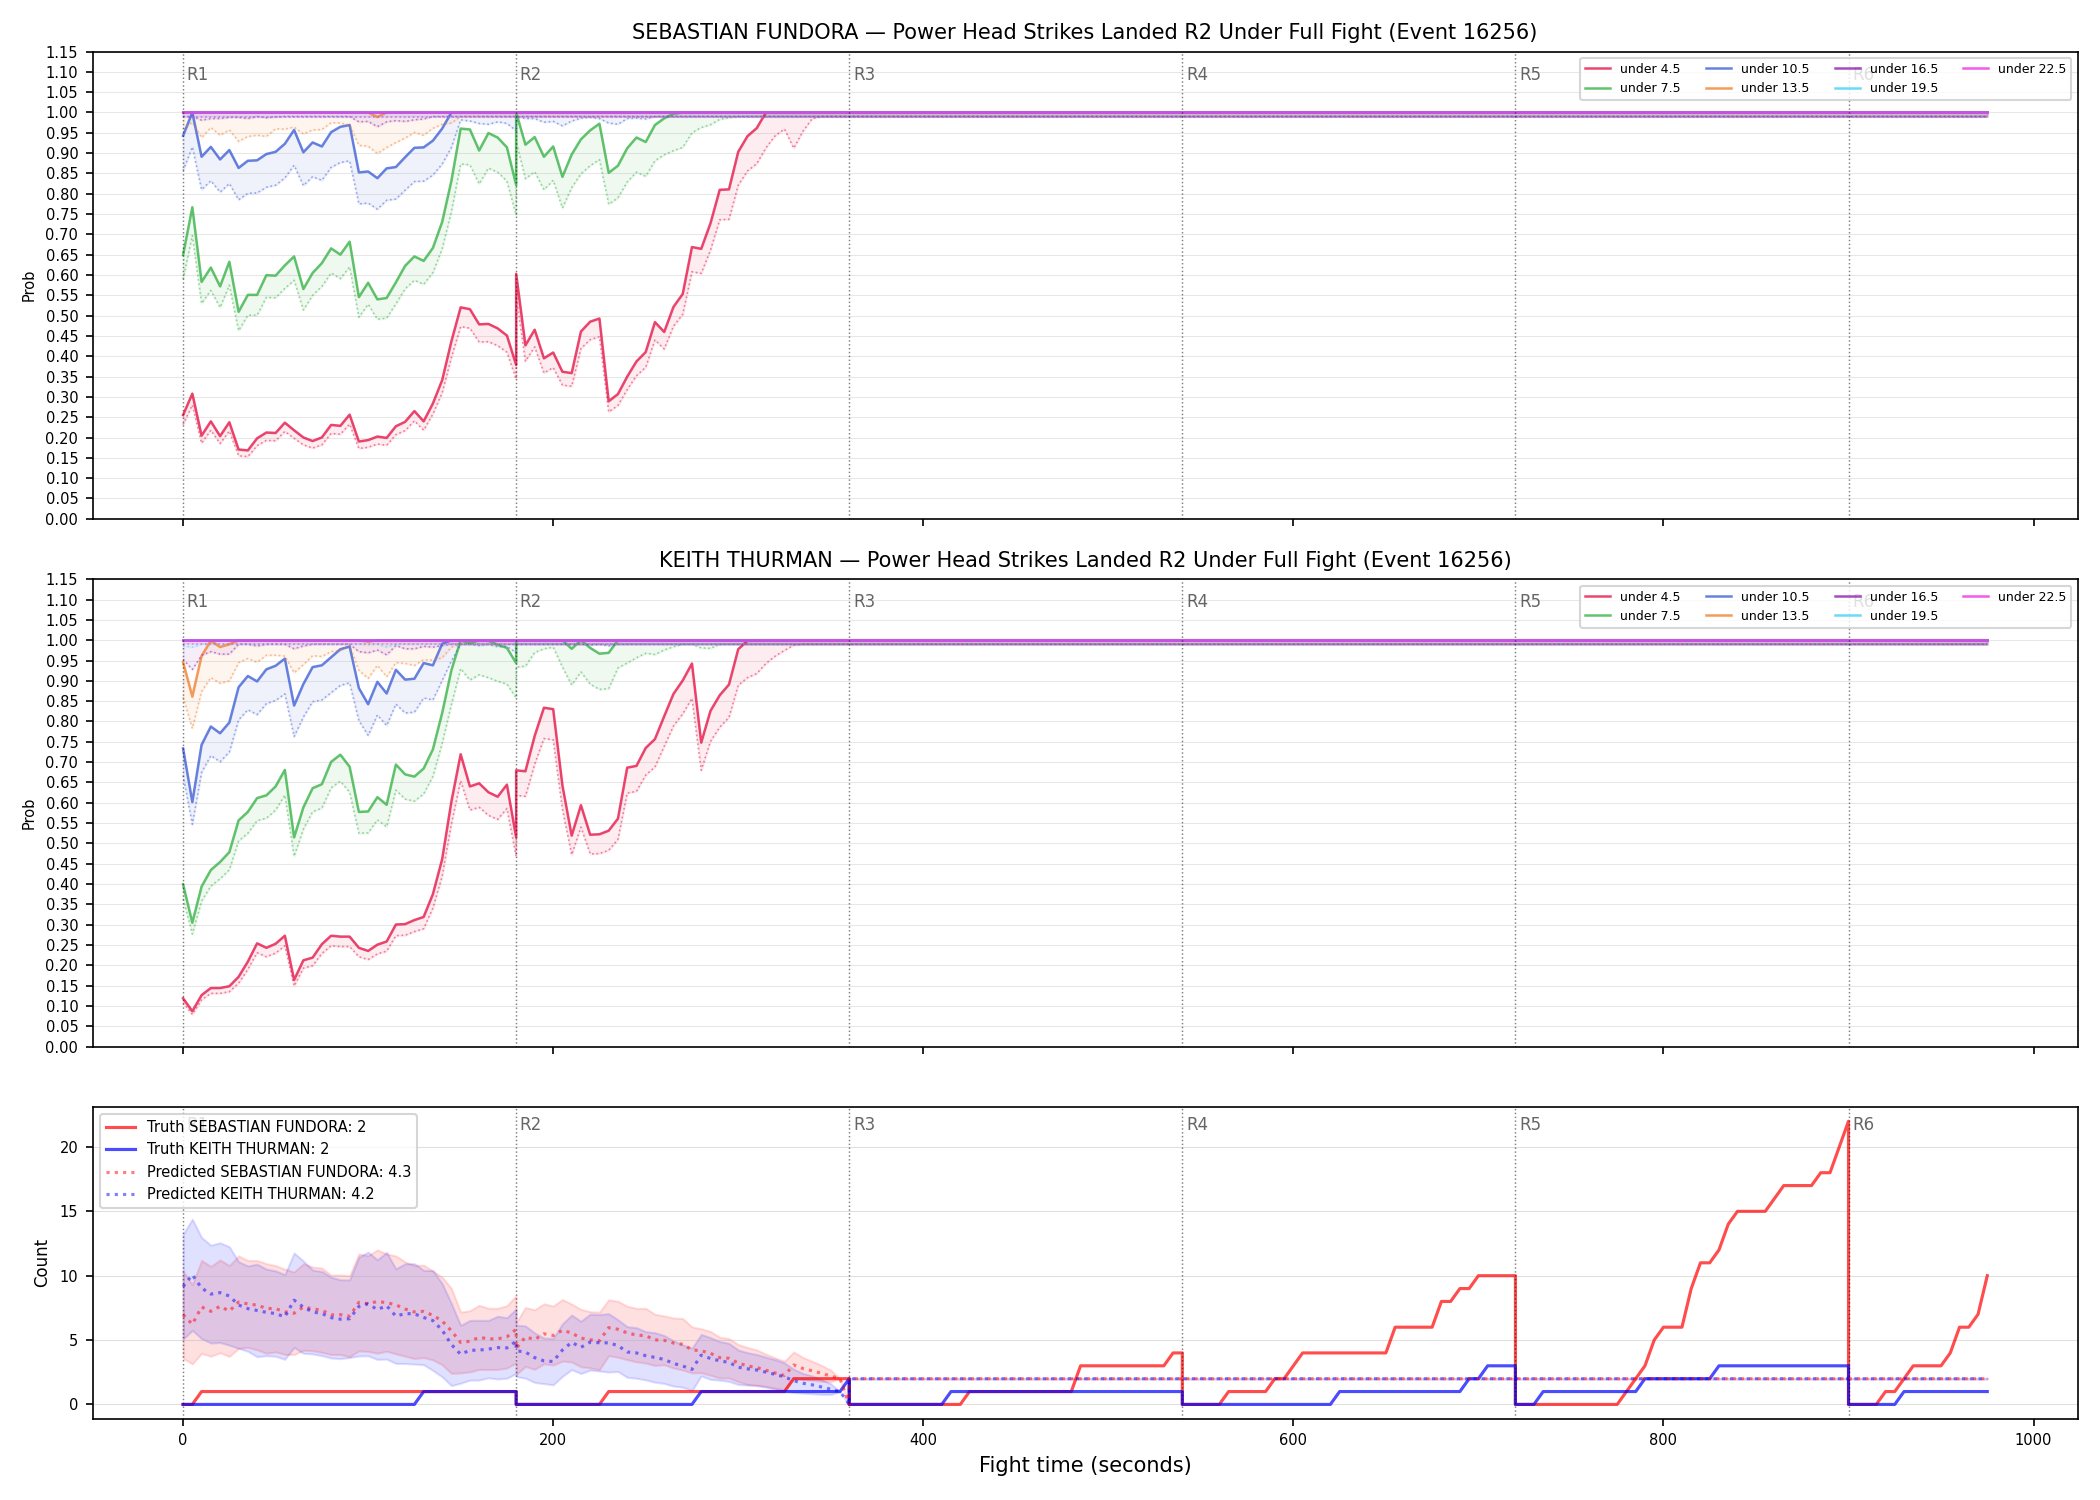Click the x-axis tick label 1000
The width and height of the screenshot is (2100, 1500).
2033,1440
